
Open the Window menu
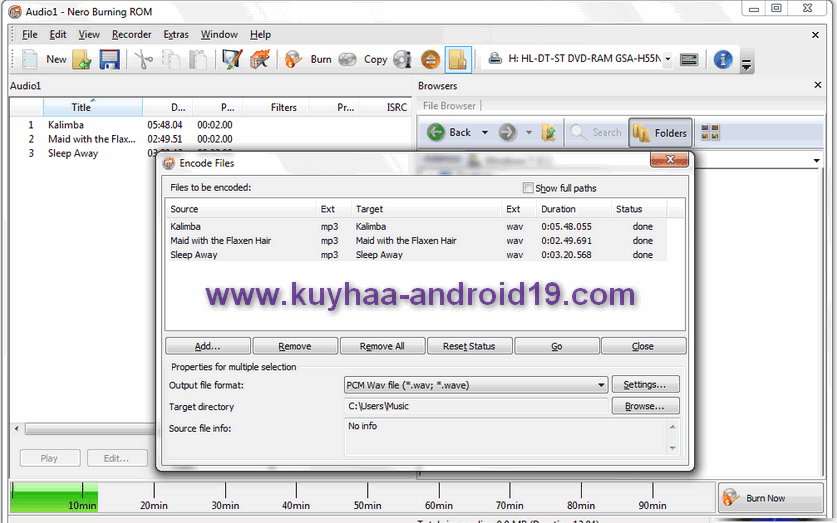coord(219,35)
